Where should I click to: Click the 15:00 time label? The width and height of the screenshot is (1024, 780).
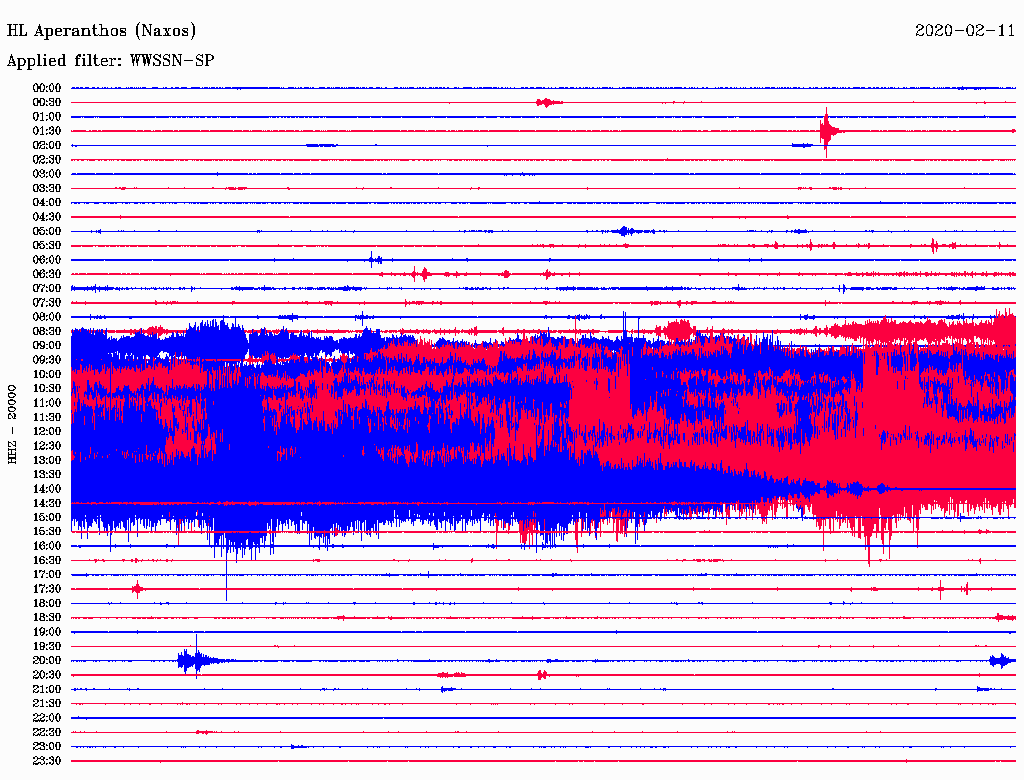tap(47, 517)
